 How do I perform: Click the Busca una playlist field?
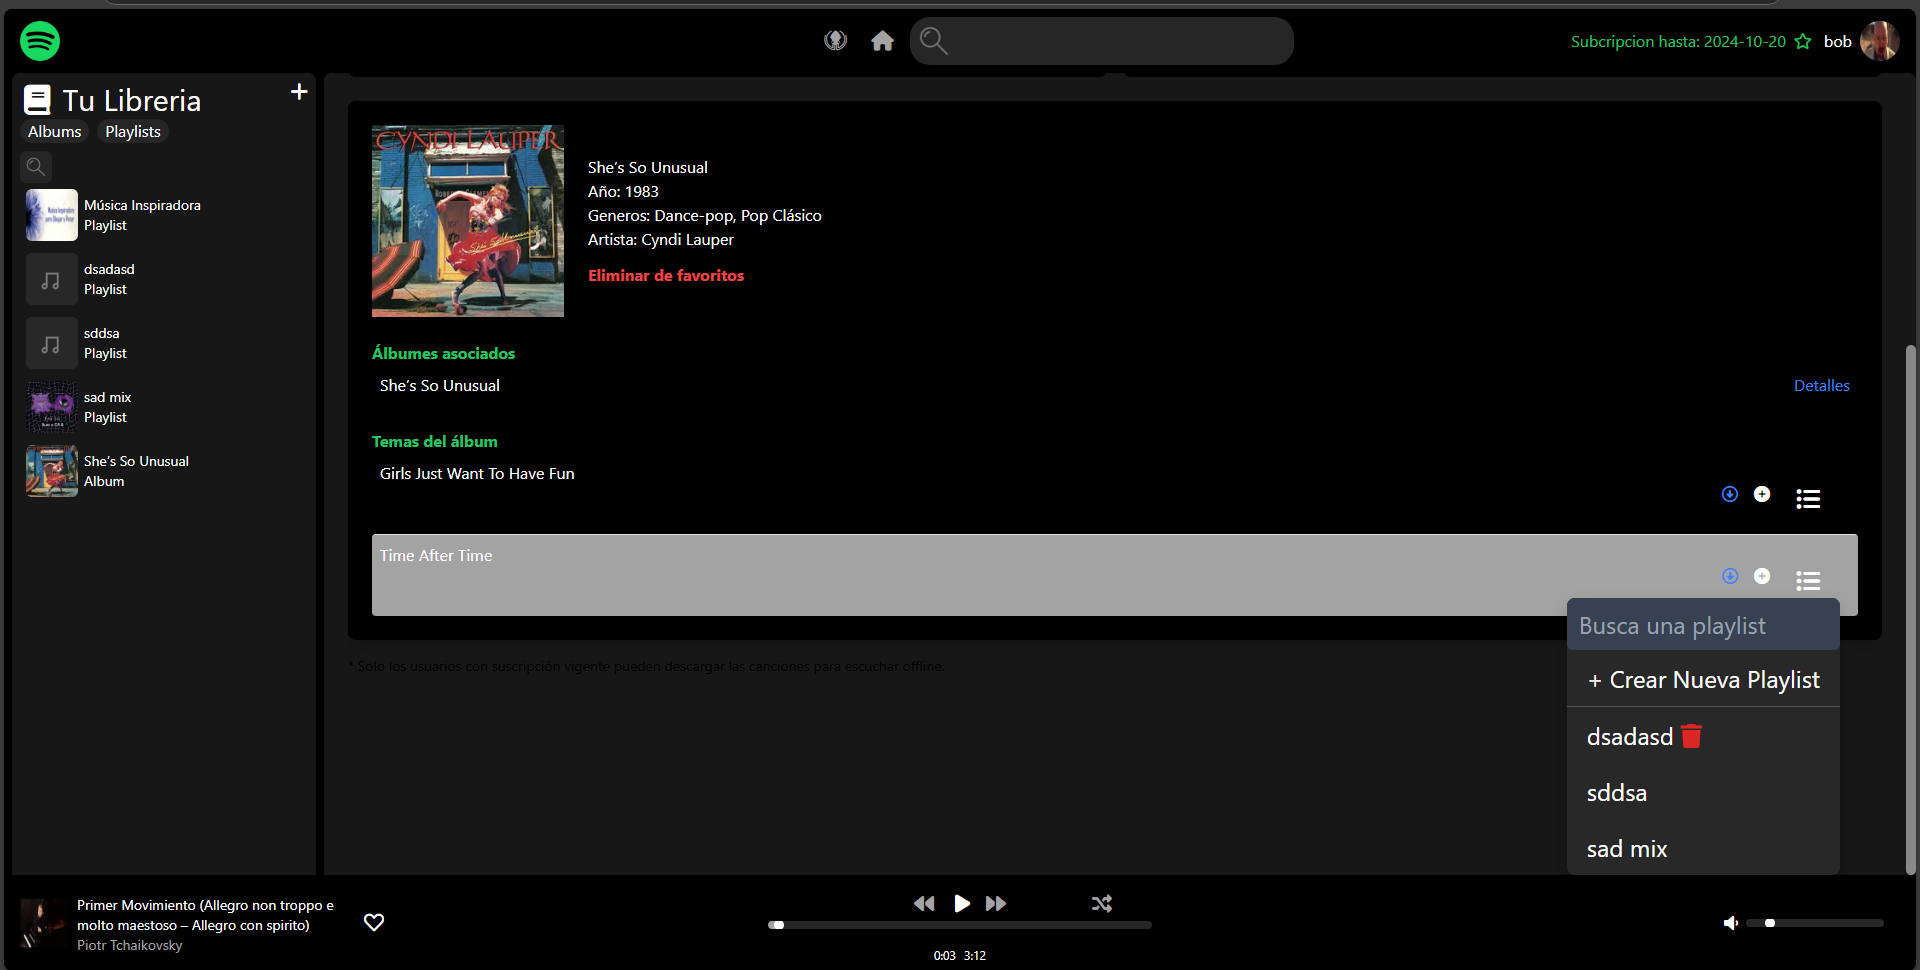click(x=1703, y=626)
